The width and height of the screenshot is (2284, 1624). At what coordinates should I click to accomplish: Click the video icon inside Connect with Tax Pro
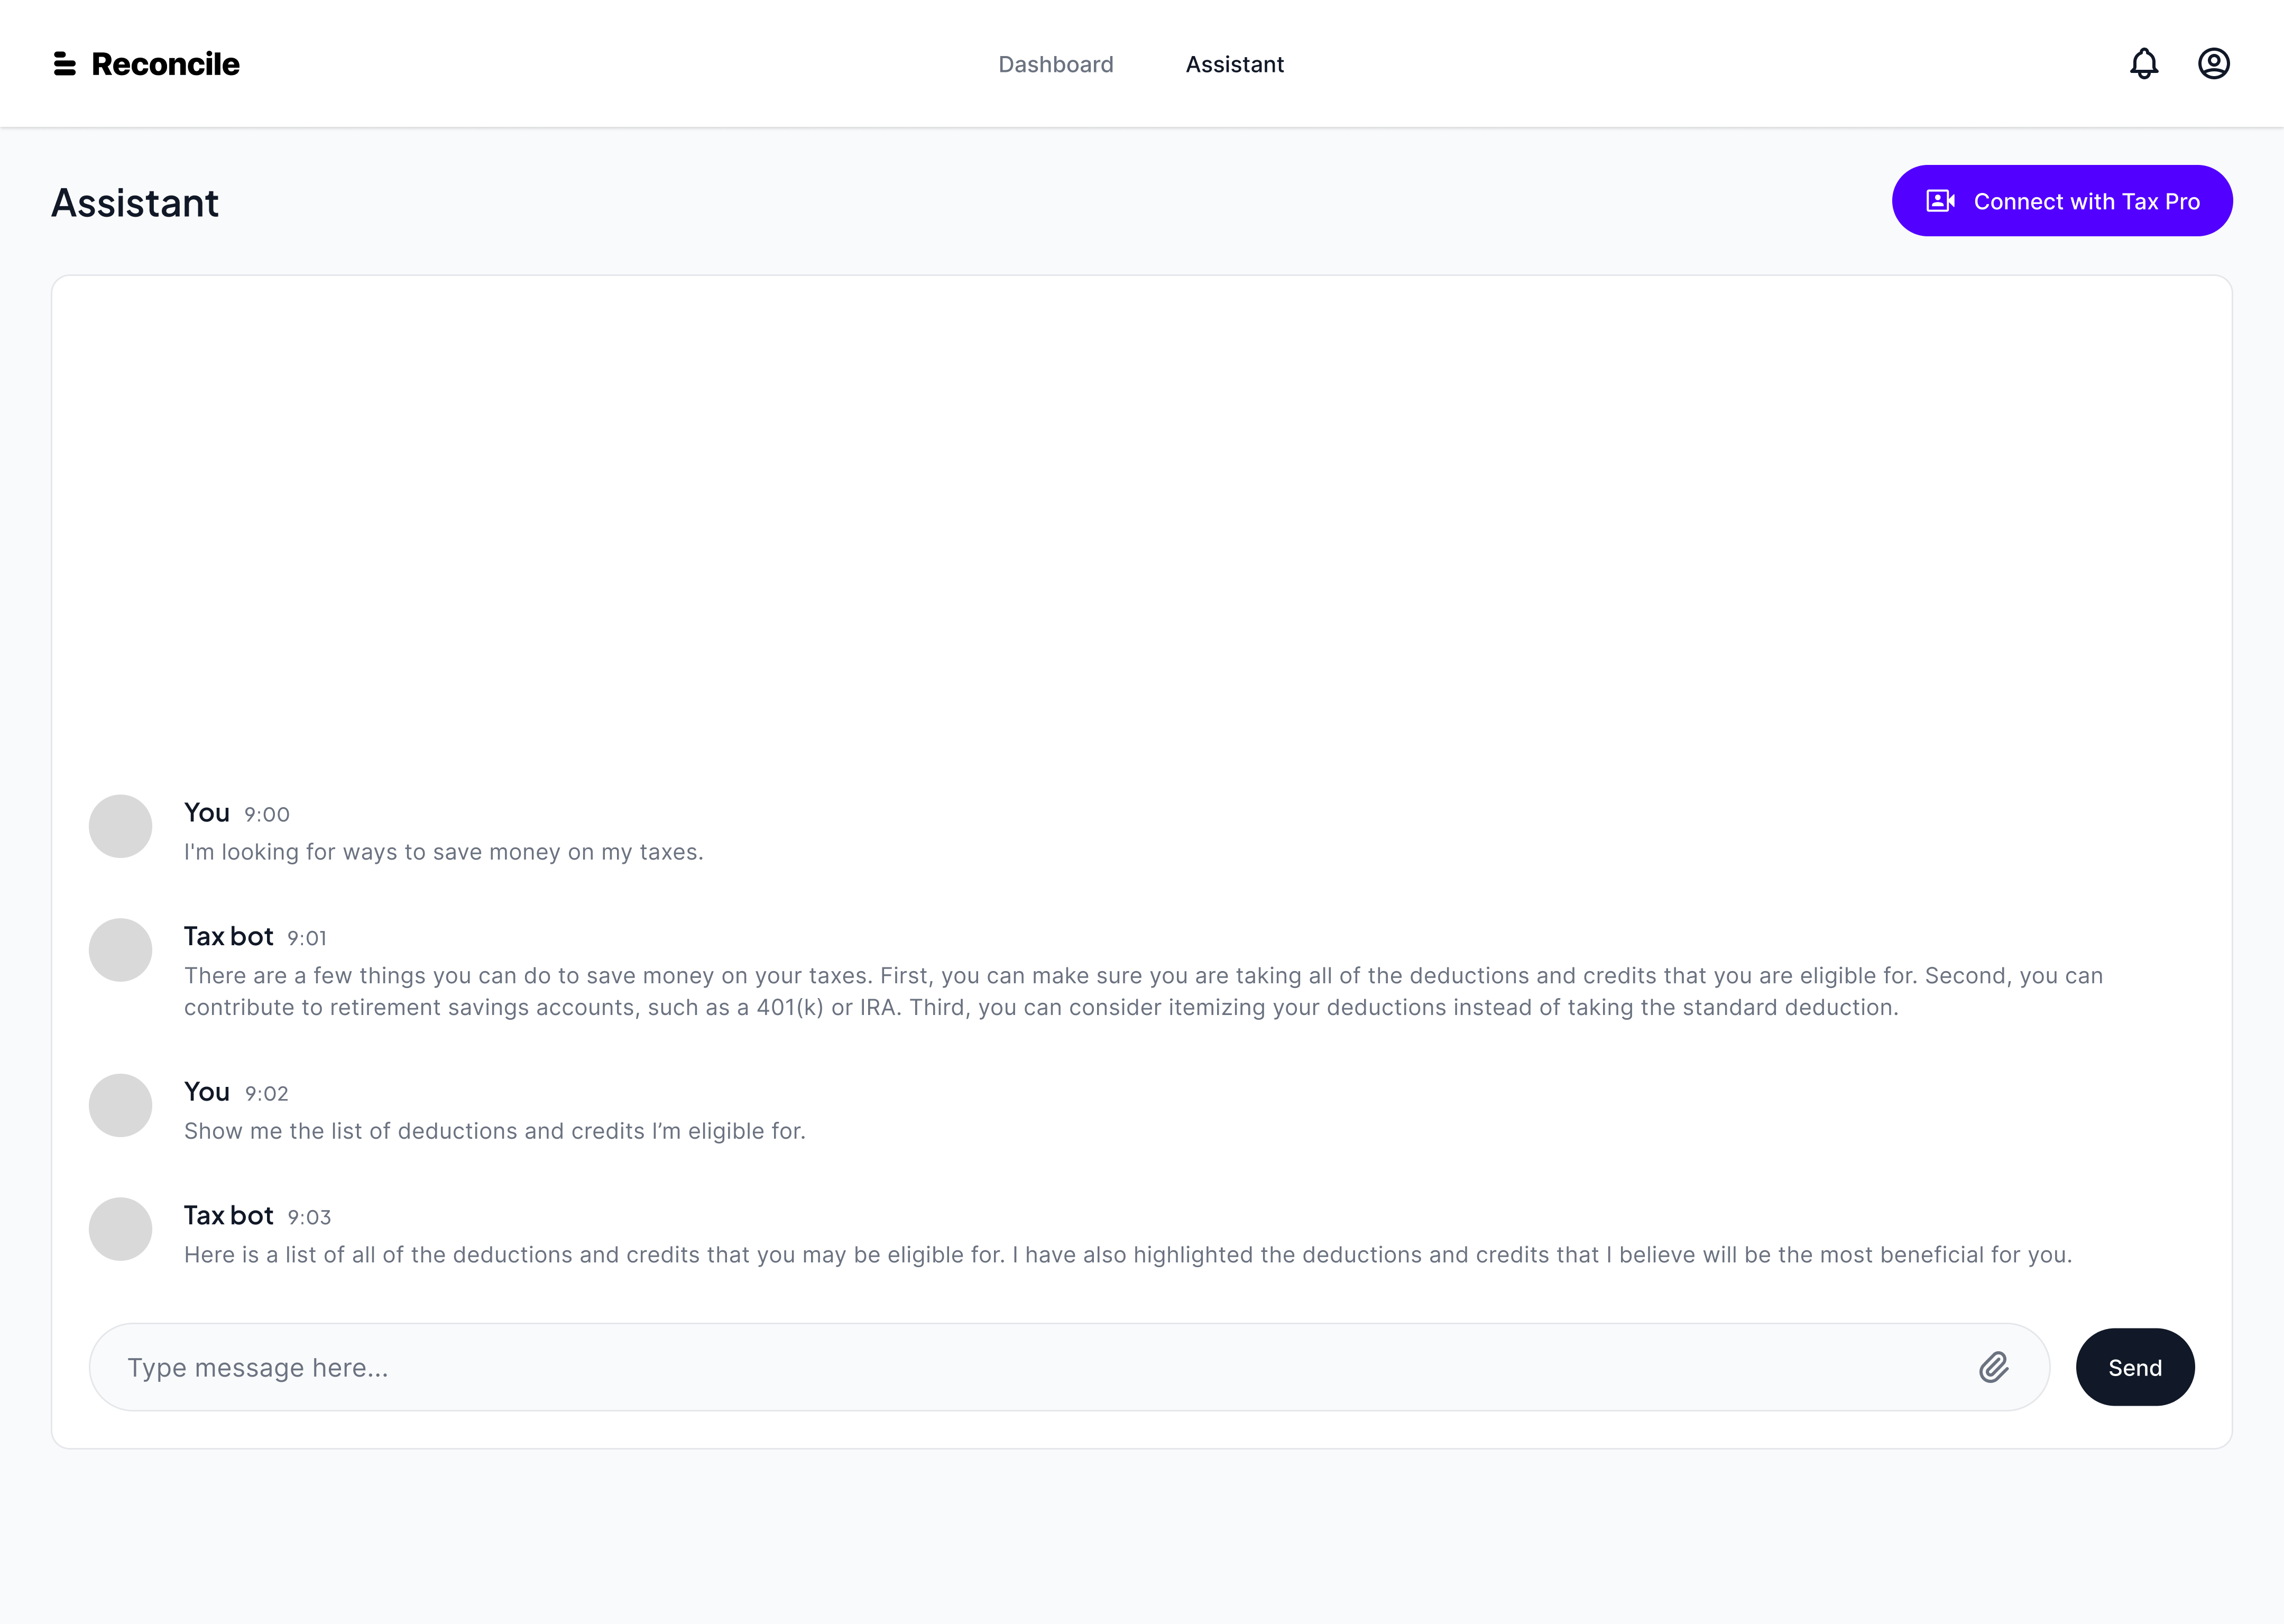coord(1940,201)
